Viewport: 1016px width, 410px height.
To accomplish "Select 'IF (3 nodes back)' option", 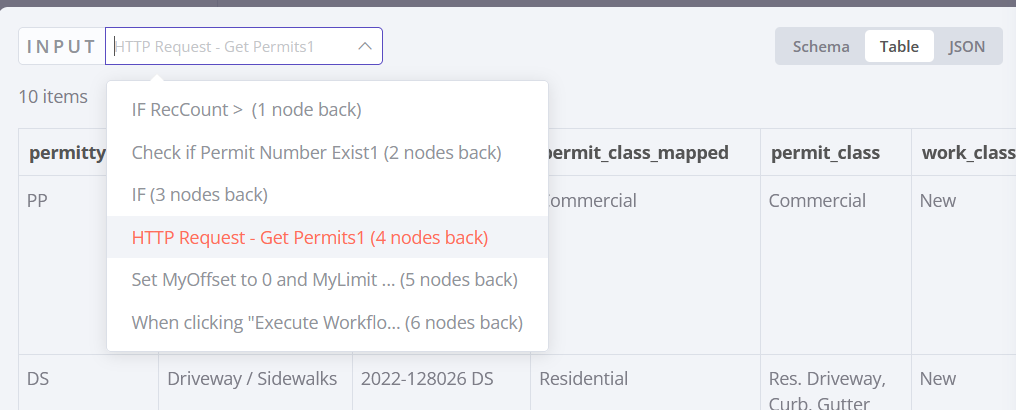I will click(200, 195).
